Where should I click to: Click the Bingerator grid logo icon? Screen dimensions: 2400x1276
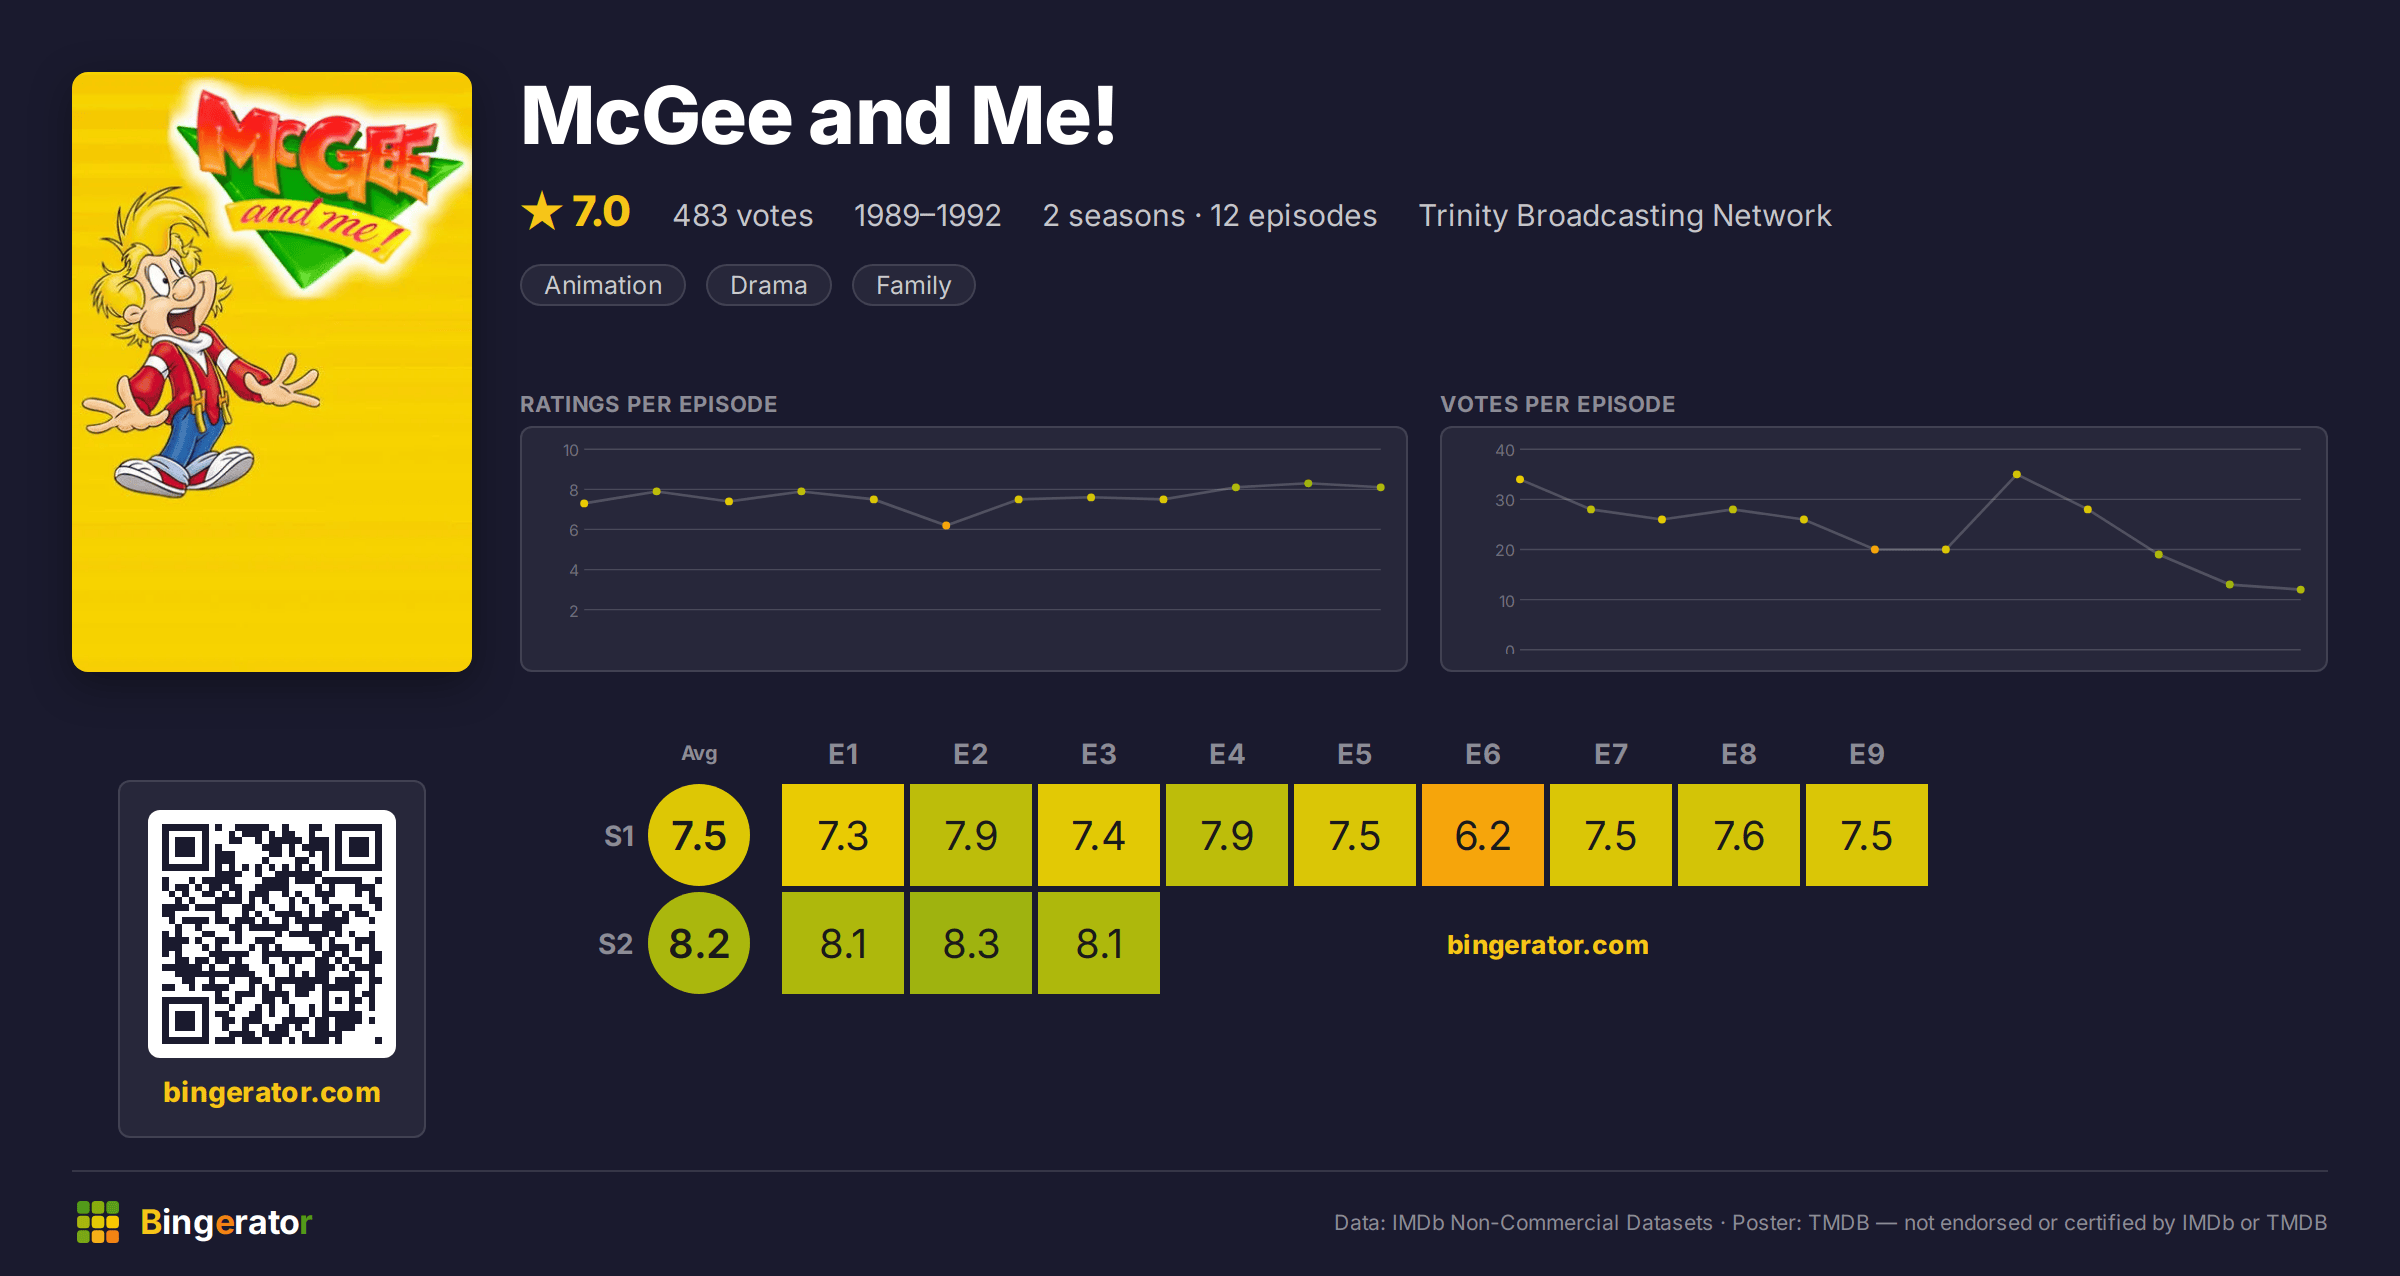[x=98, y=1222]
